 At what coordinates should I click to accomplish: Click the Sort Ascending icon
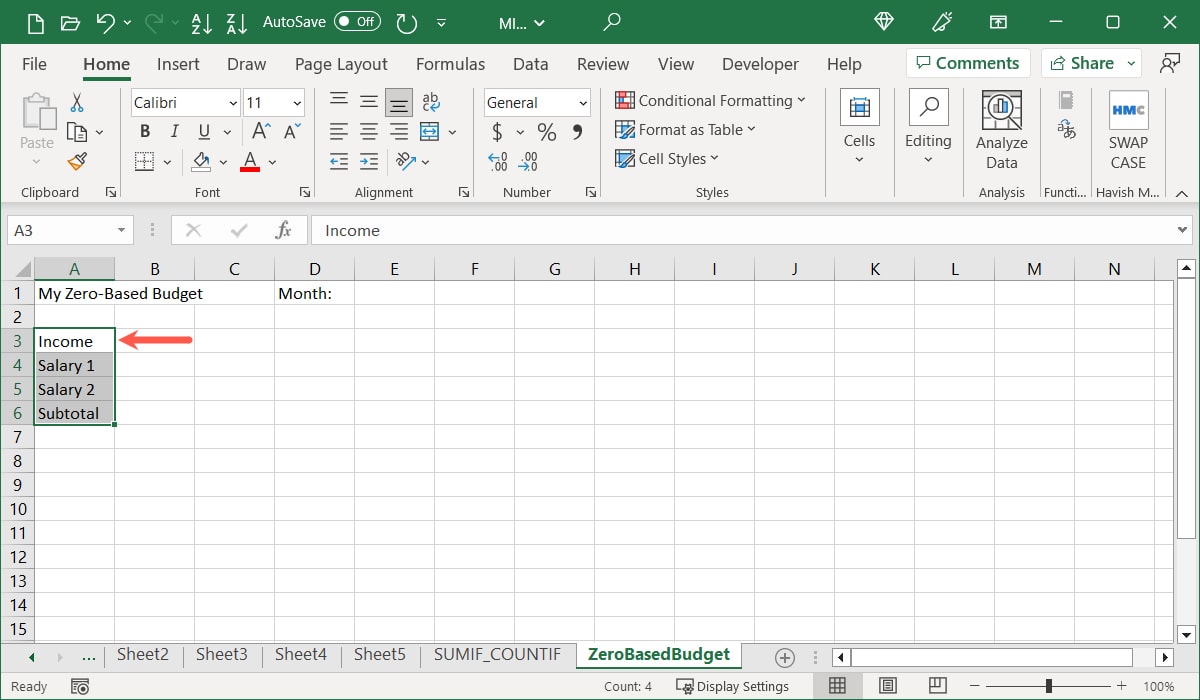pos(201,22)
